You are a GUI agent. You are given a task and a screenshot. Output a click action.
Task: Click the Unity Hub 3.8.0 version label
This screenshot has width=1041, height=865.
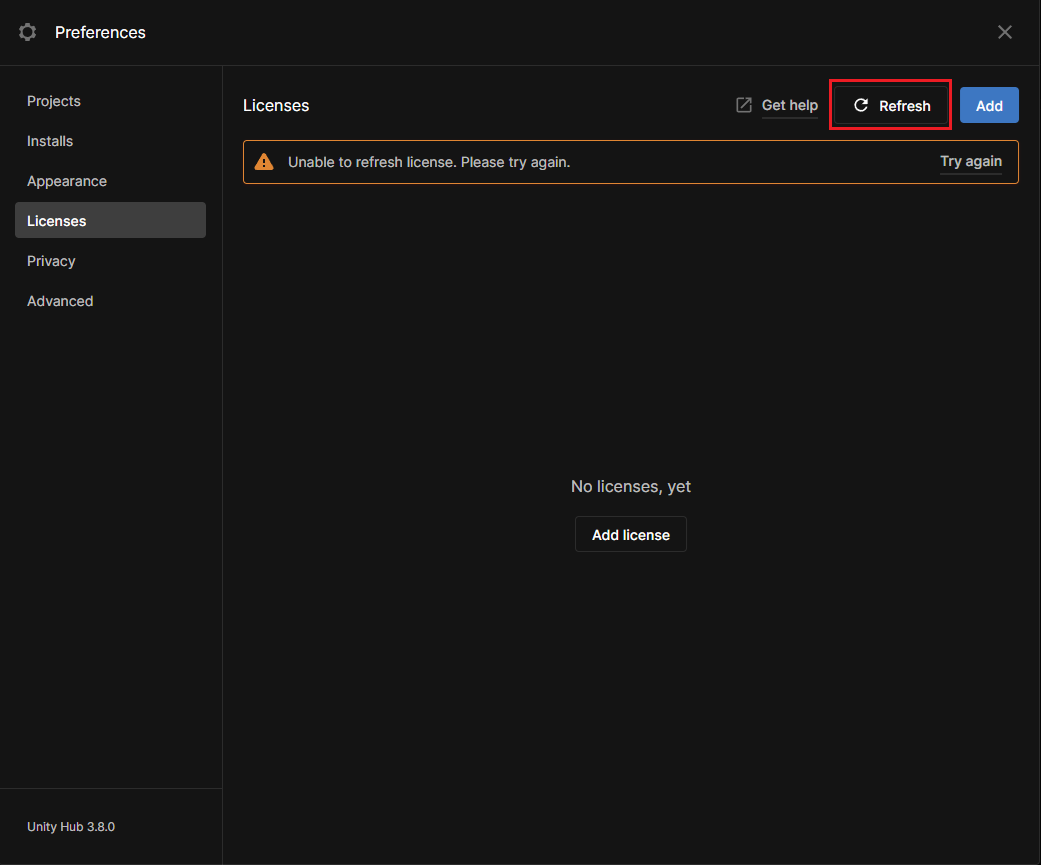(x=70, y=826)
